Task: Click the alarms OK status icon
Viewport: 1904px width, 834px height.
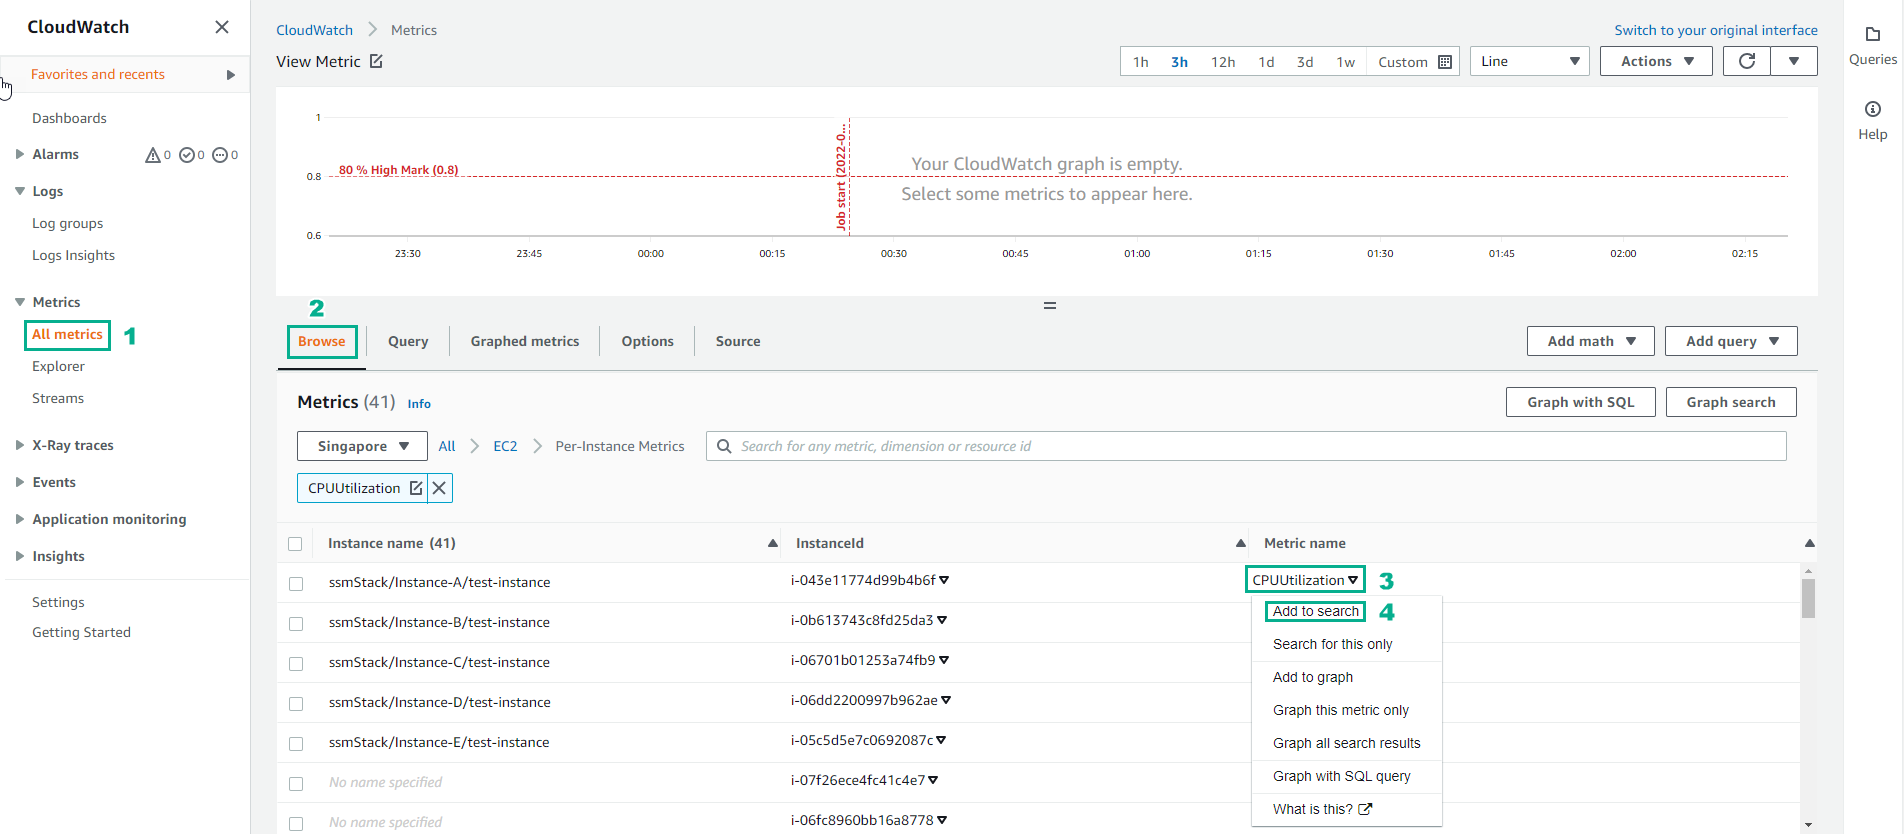Action: click(186, 155)
